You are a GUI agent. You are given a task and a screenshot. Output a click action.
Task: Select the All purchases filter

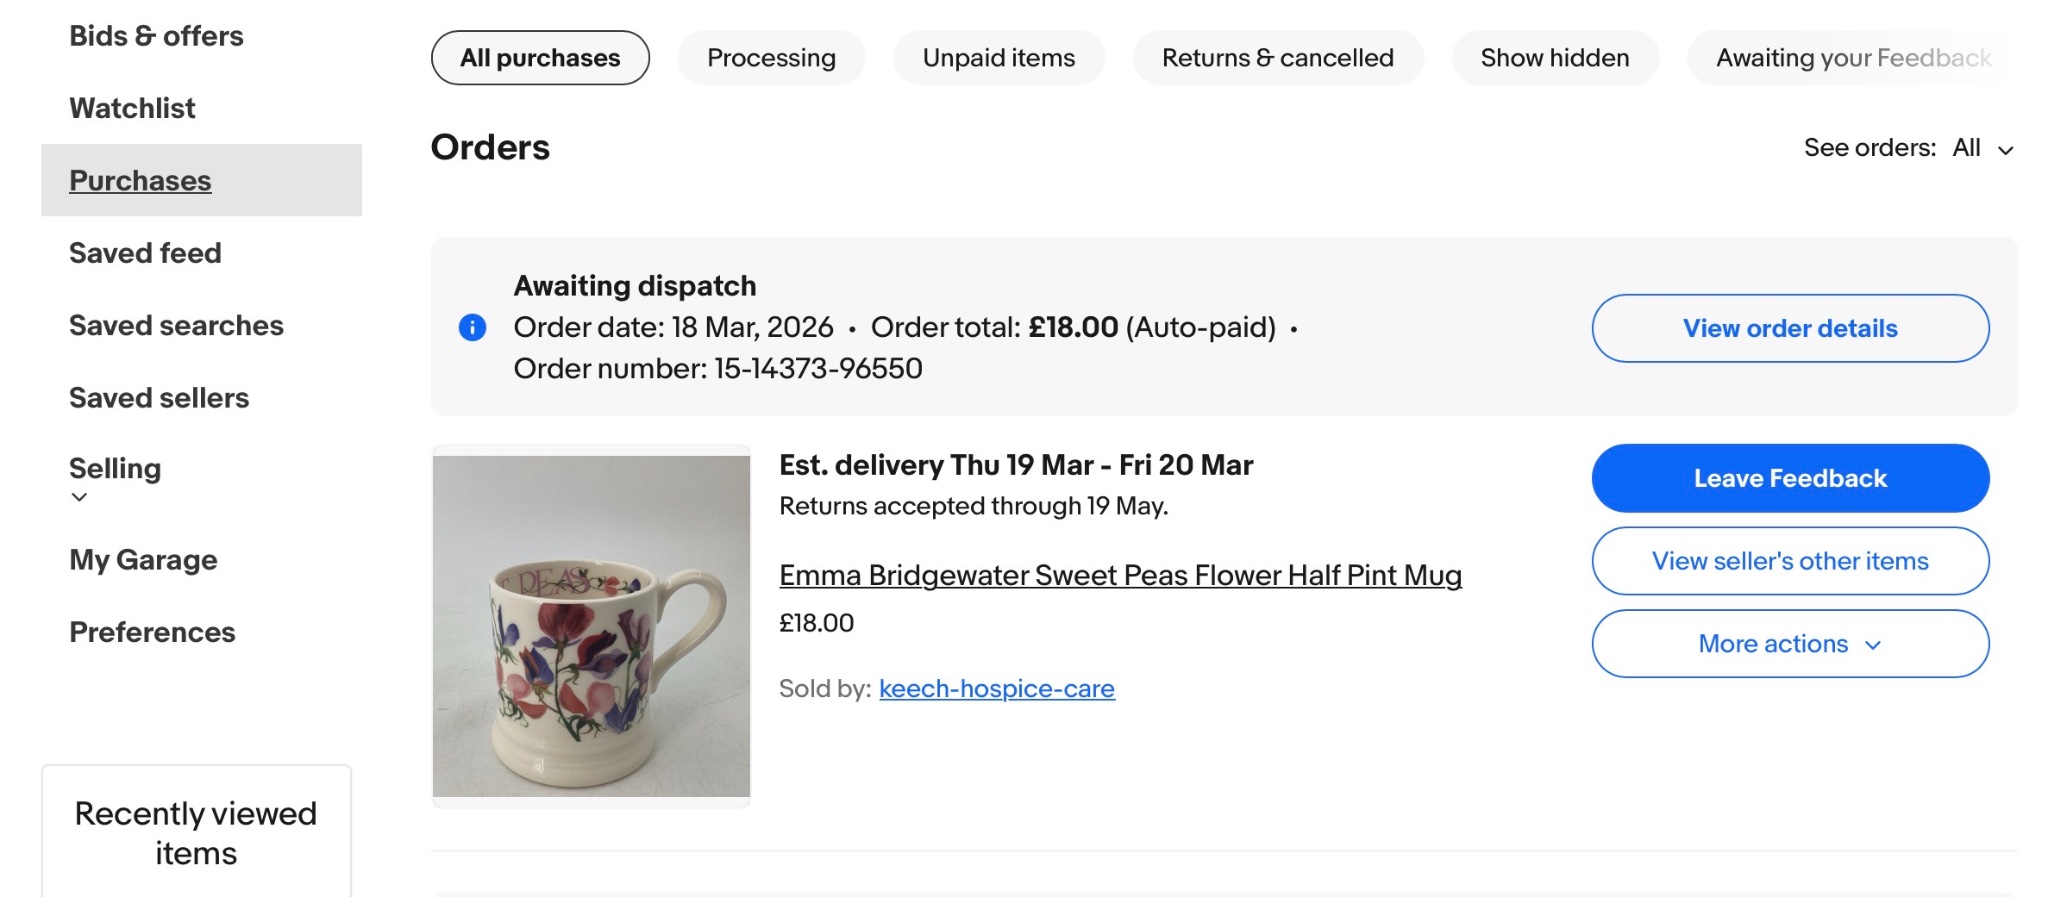(x=540, y=58)
